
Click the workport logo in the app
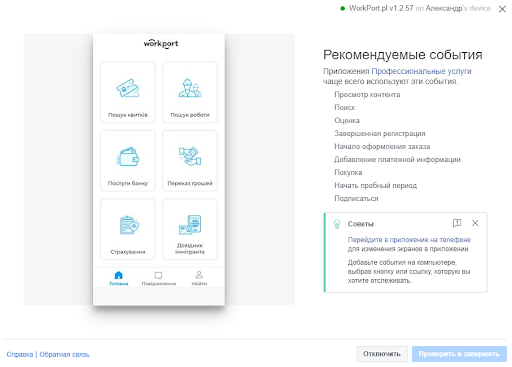161,44
